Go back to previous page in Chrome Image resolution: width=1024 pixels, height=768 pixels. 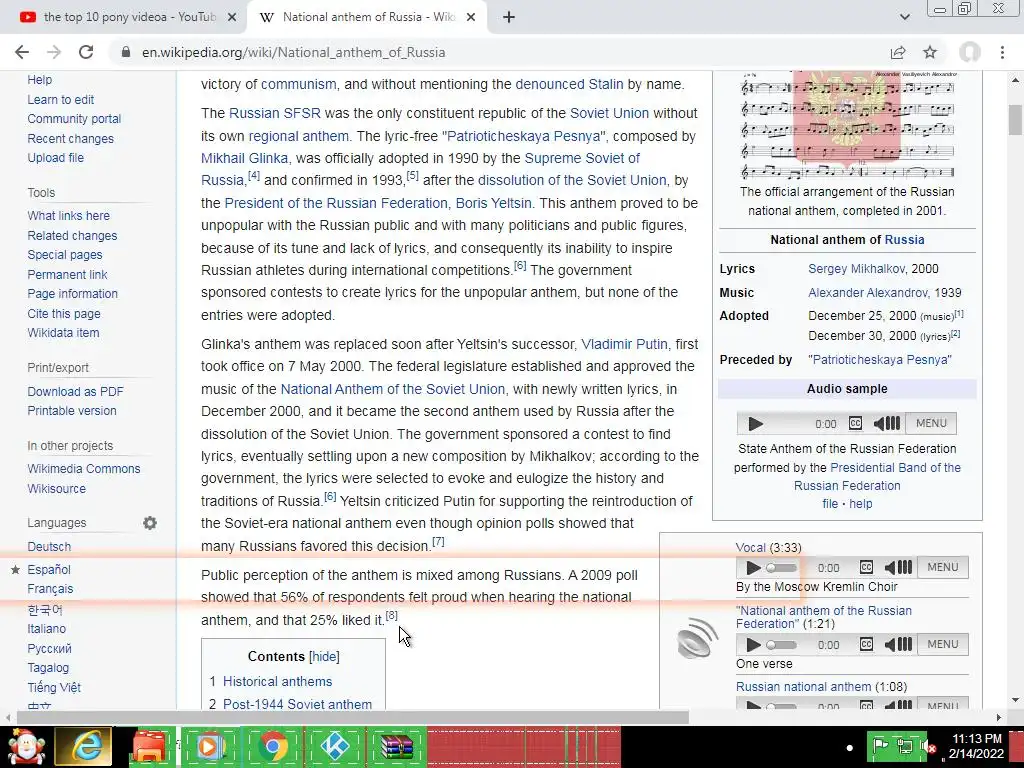click(x=22, y=52)
